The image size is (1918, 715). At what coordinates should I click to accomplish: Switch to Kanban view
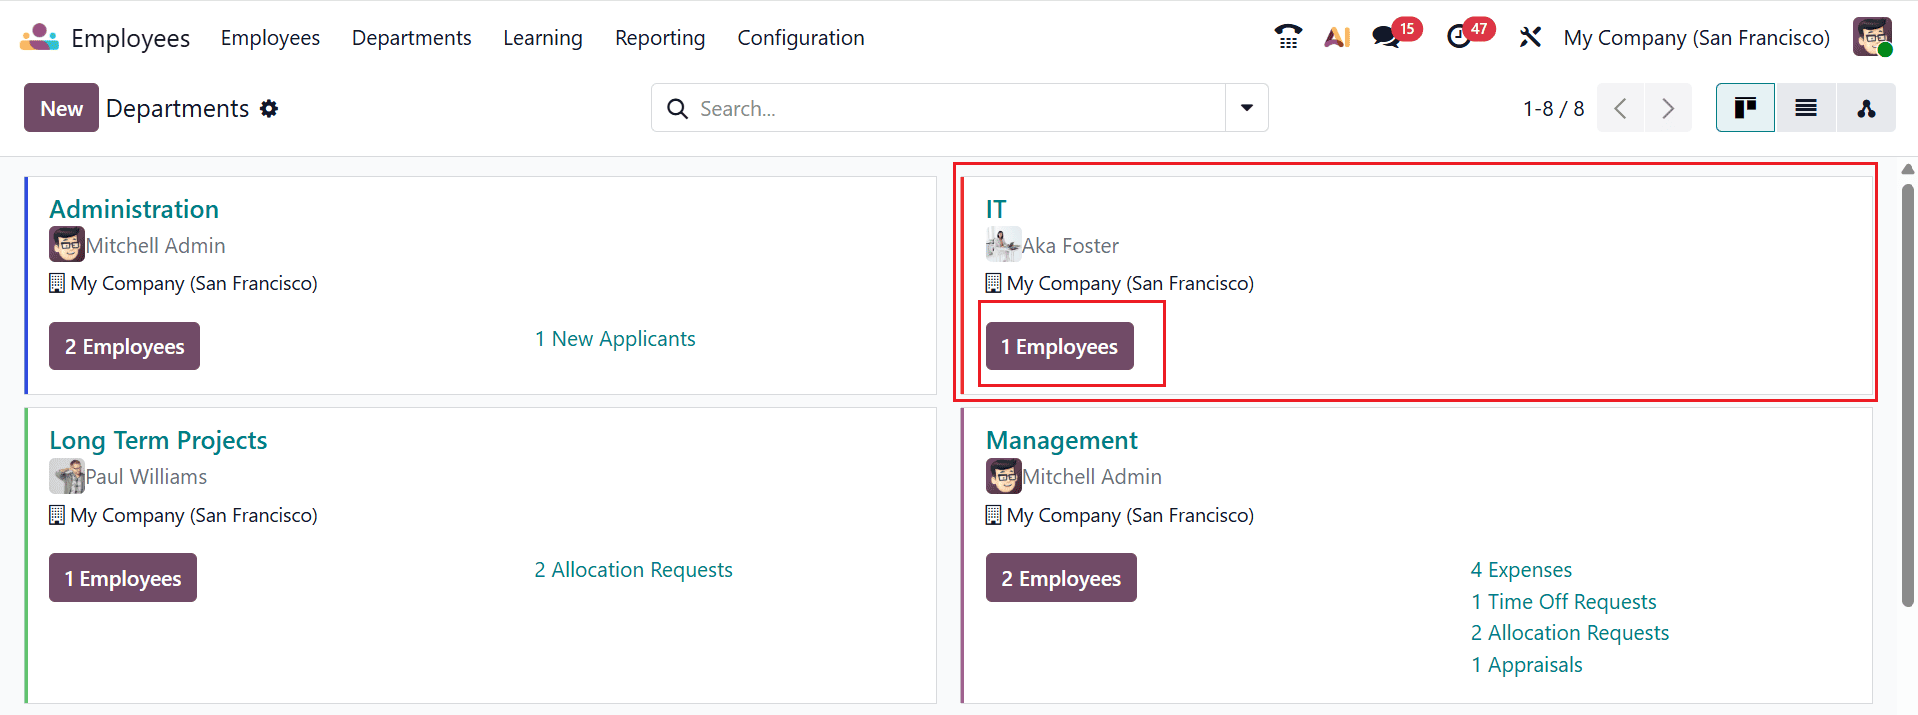1746,108
